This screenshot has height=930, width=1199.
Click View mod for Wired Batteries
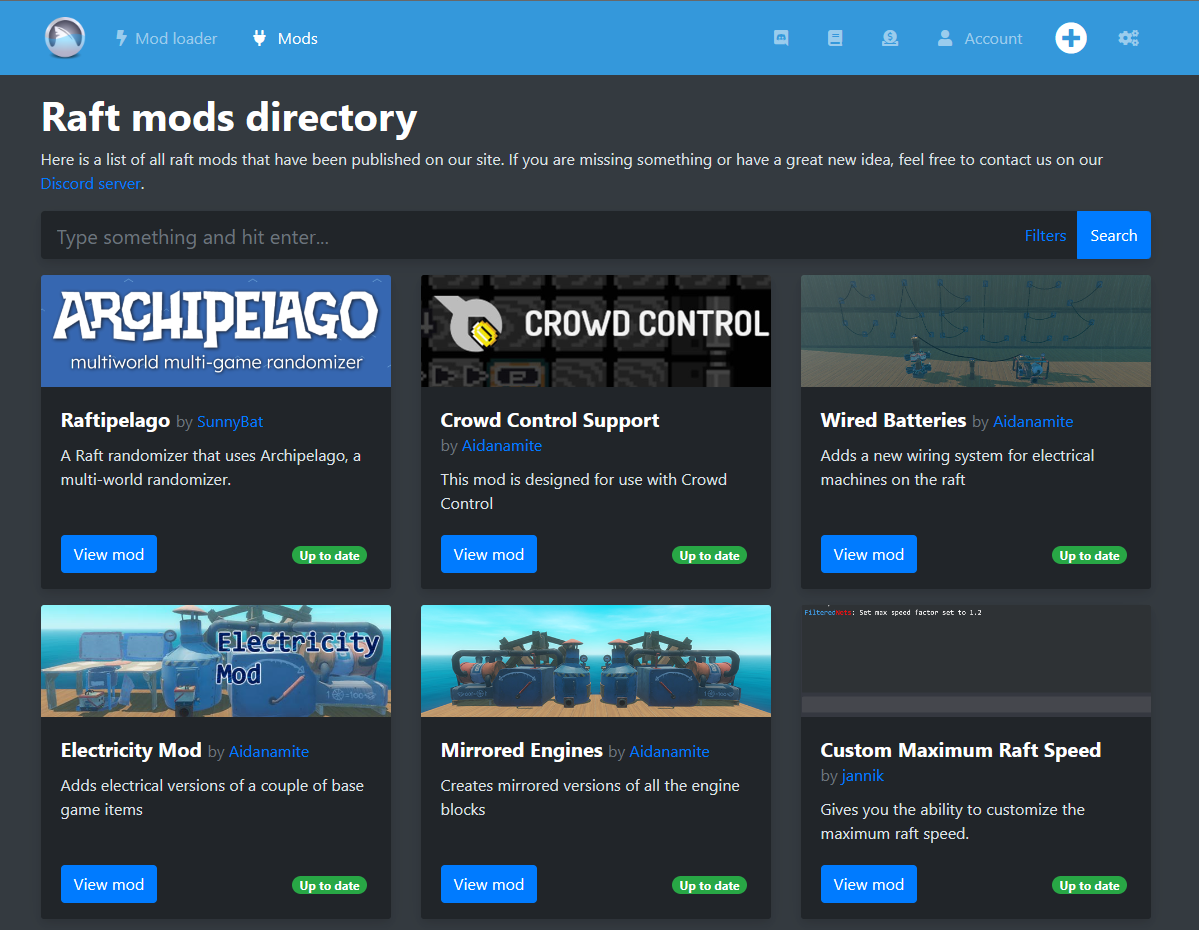[869, 554]
